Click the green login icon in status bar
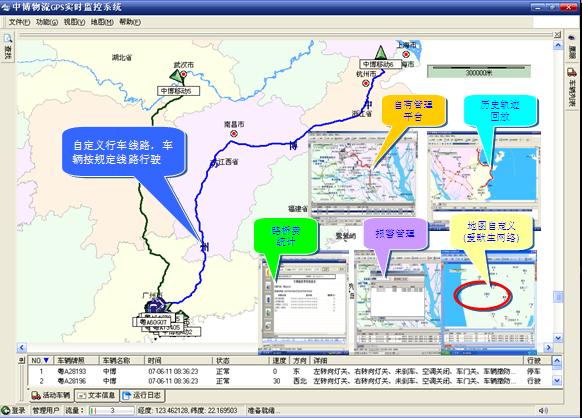Image resolution: width=582 pixels, height=418 pixels. coord(6,410)
